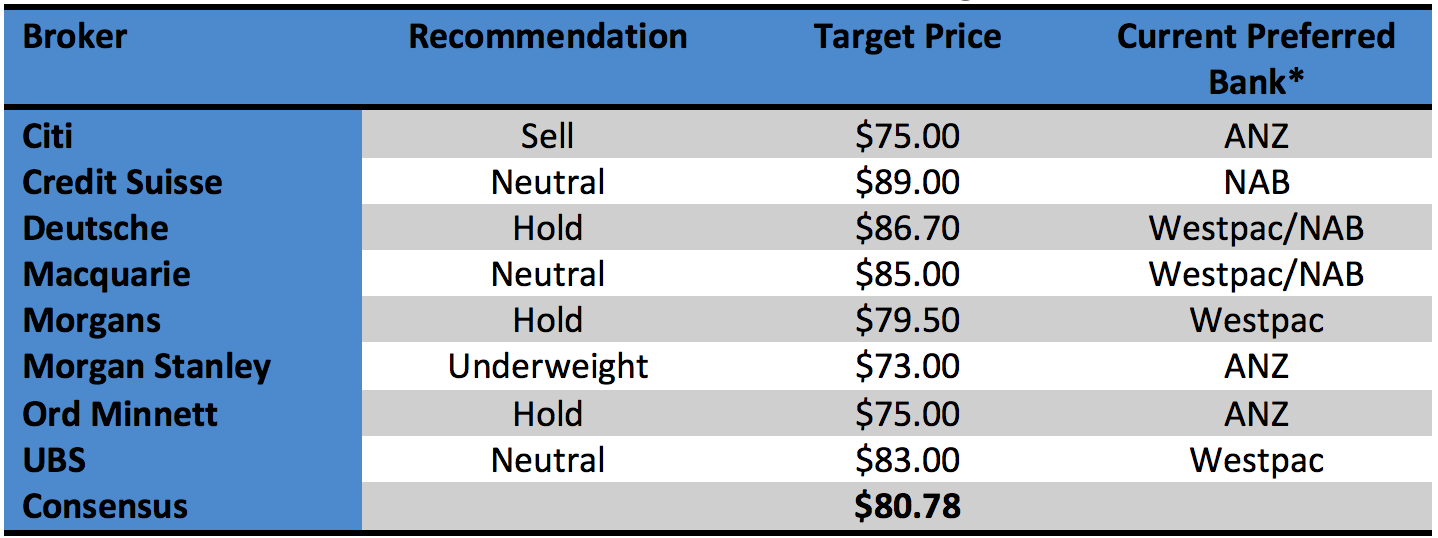Select the $89.00 target price cell
Screen dimensions: 1438x538
[x=907, y=182]
